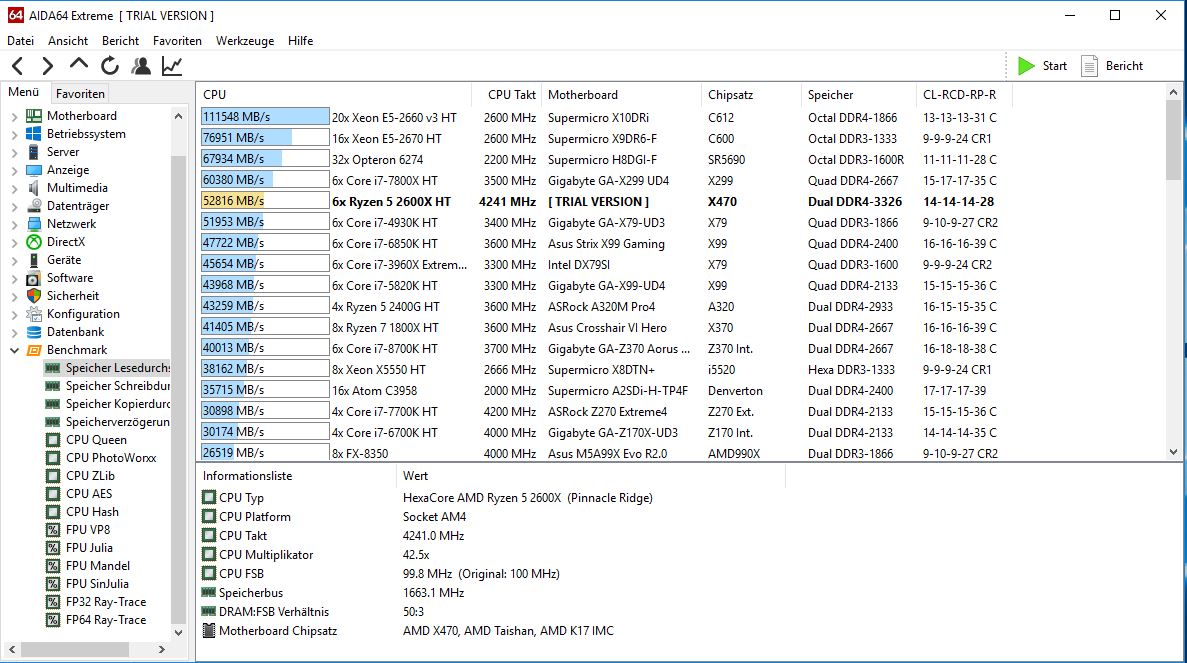The width and height of the screenshot is (1187, 663).
Task: Open the Favoriten menu
Action: (x=177, y=41)
